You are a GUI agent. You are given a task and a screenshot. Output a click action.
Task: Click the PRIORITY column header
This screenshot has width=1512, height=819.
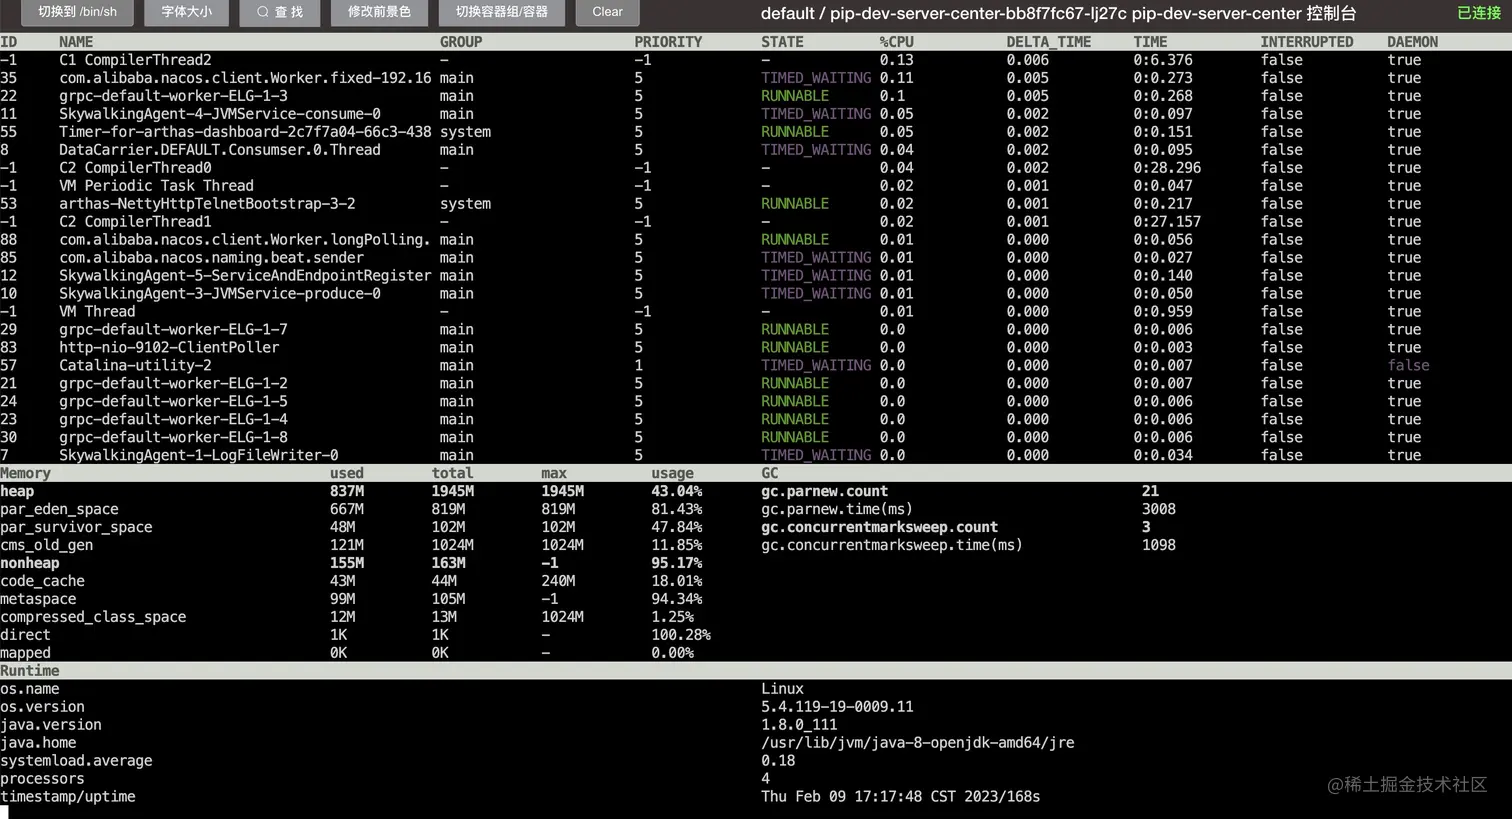668,42
